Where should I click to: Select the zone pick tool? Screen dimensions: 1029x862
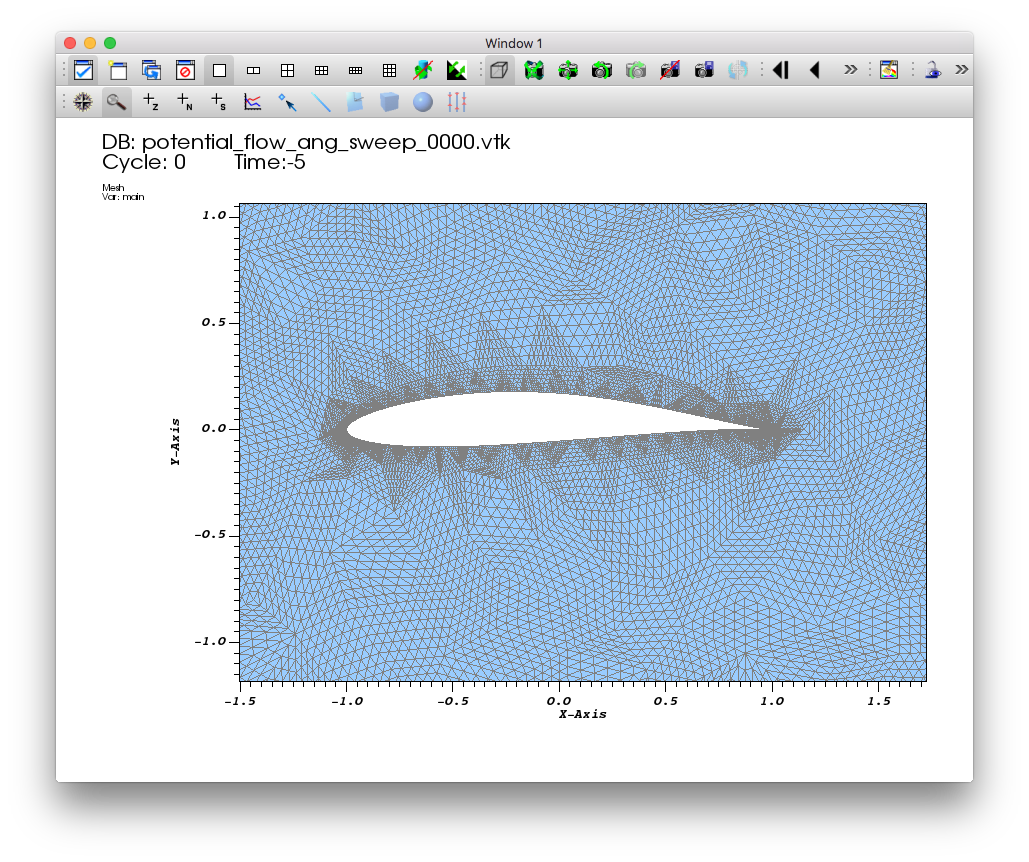151,102
